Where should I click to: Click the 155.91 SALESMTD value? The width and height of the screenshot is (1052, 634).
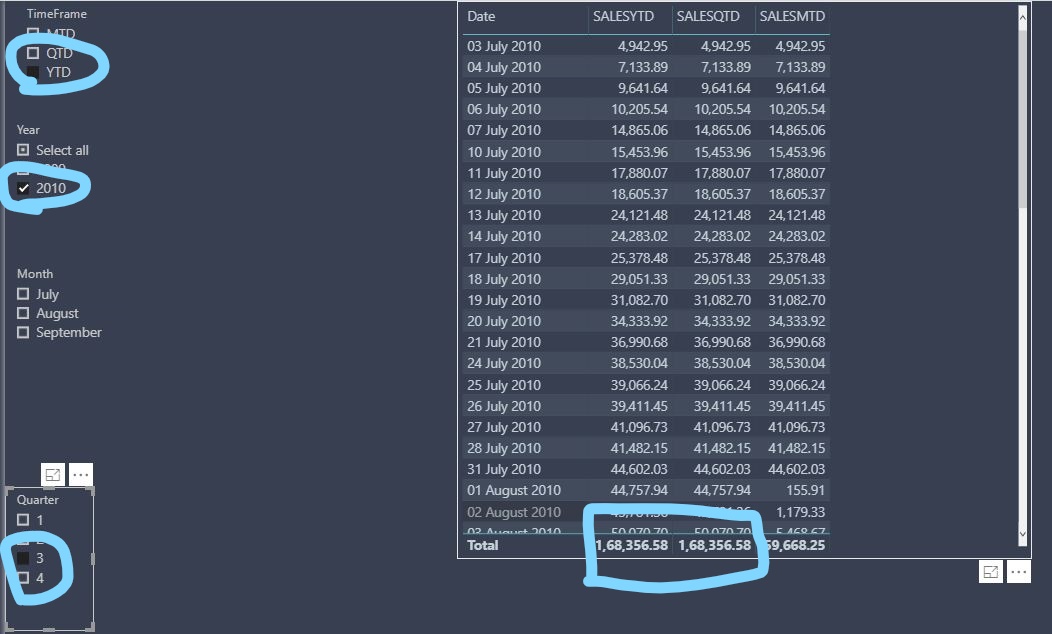tap(805, 490)
